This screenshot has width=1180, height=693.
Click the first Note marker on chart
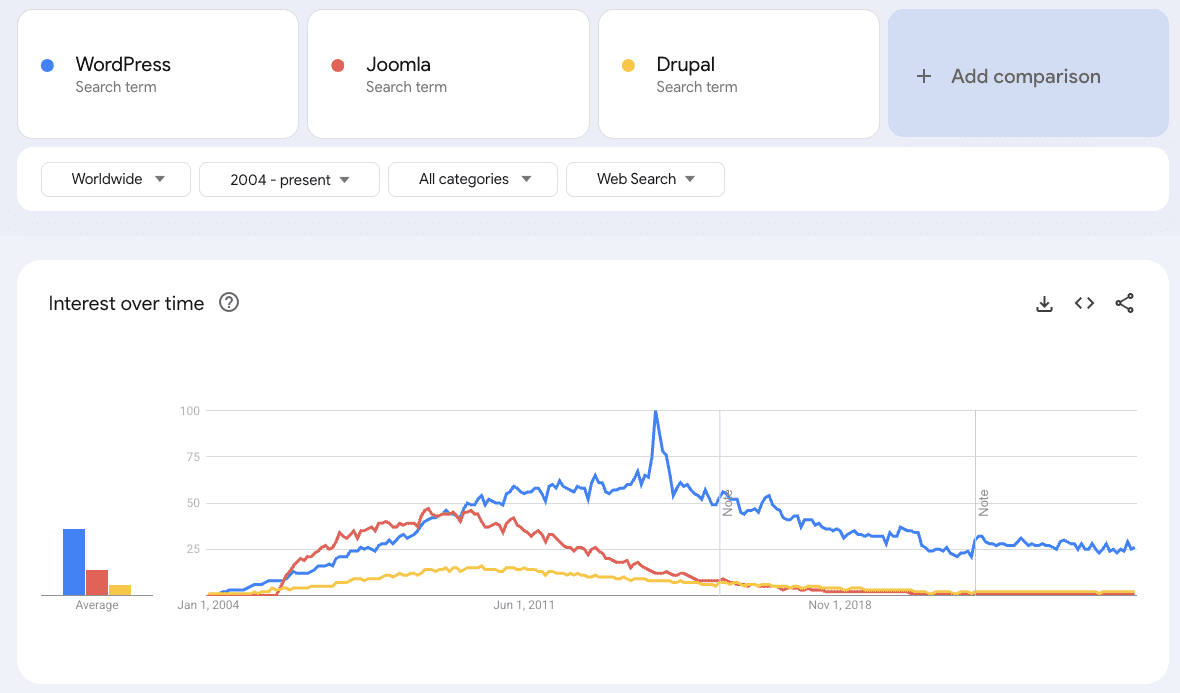728,502
